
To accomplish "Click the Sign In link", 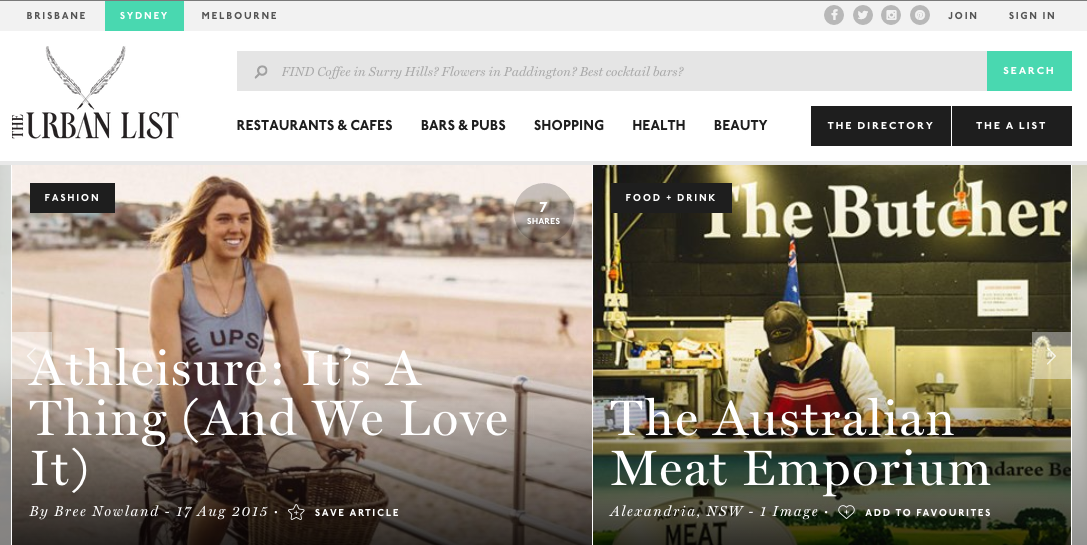I will (x=1032, y=15).
